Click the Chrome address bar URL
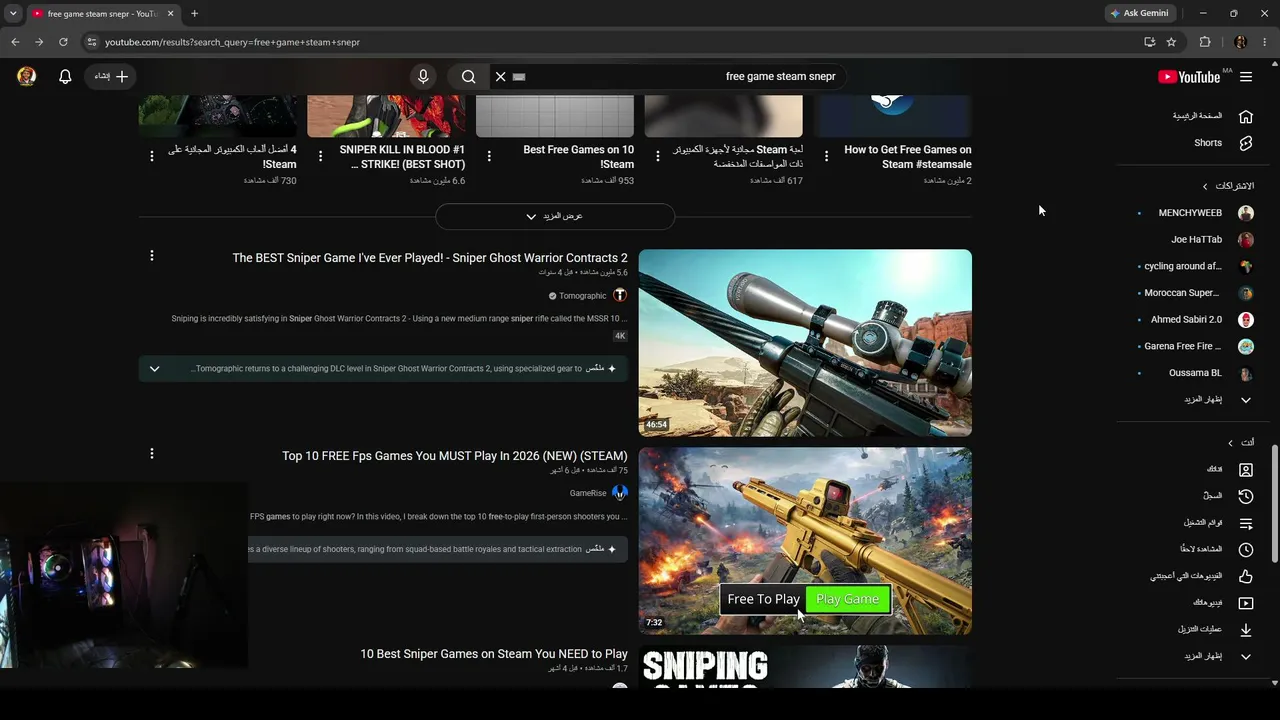 coord(232,42)
